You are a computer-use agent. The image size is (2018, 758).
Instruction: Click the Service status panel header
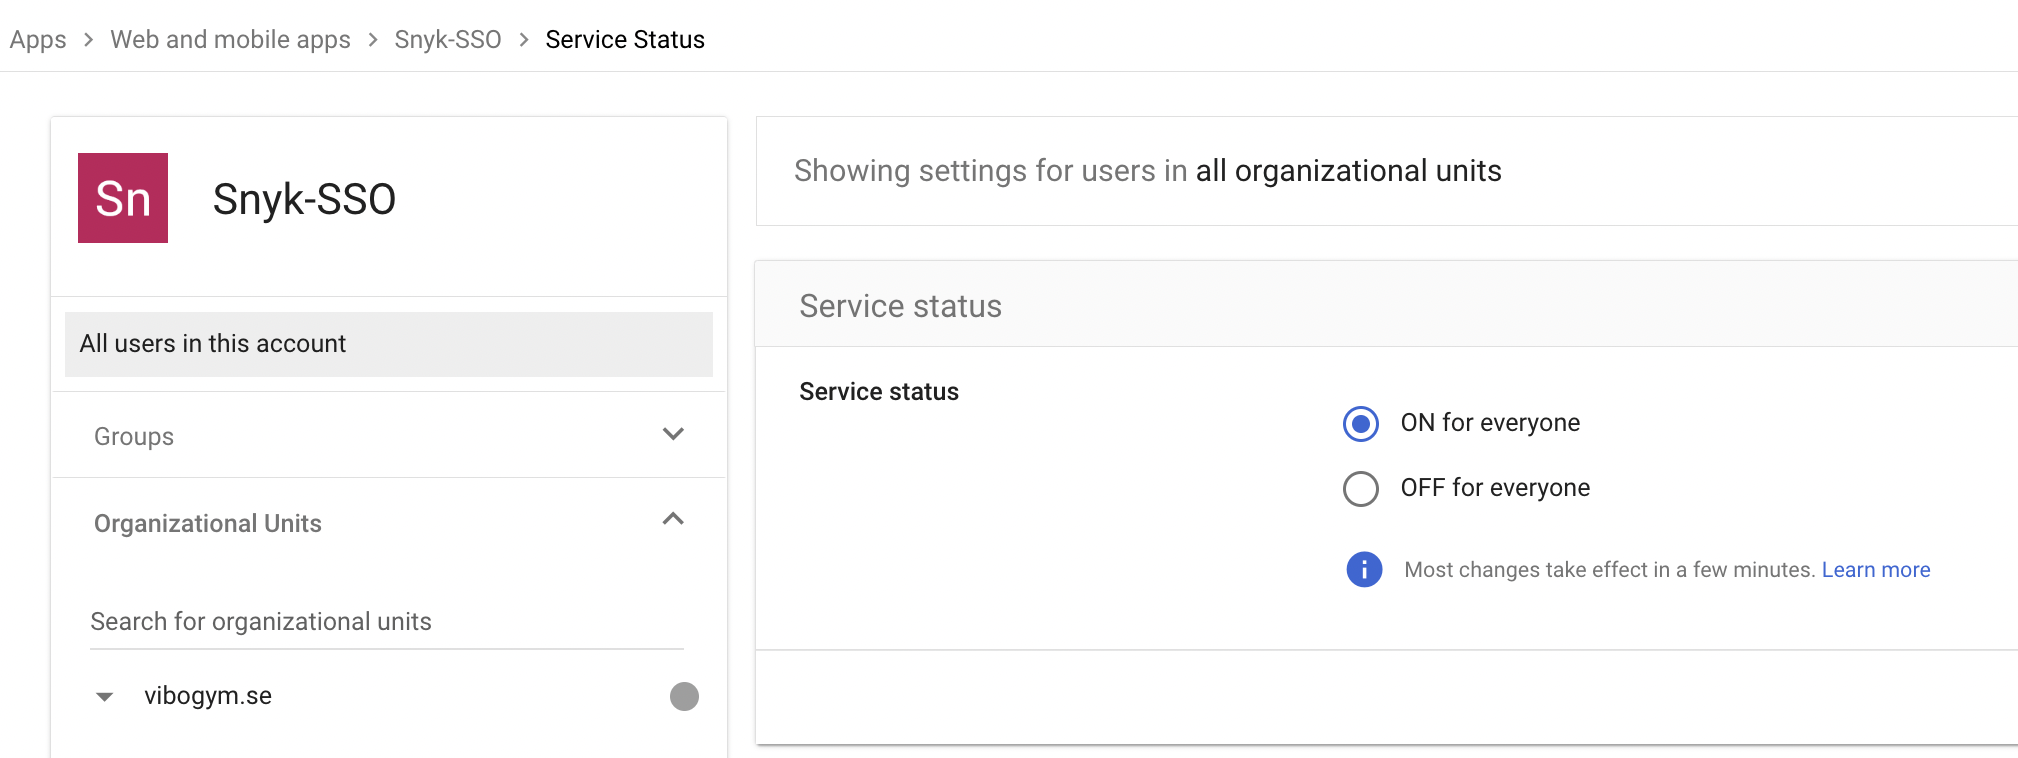[x=1387, y=305]
